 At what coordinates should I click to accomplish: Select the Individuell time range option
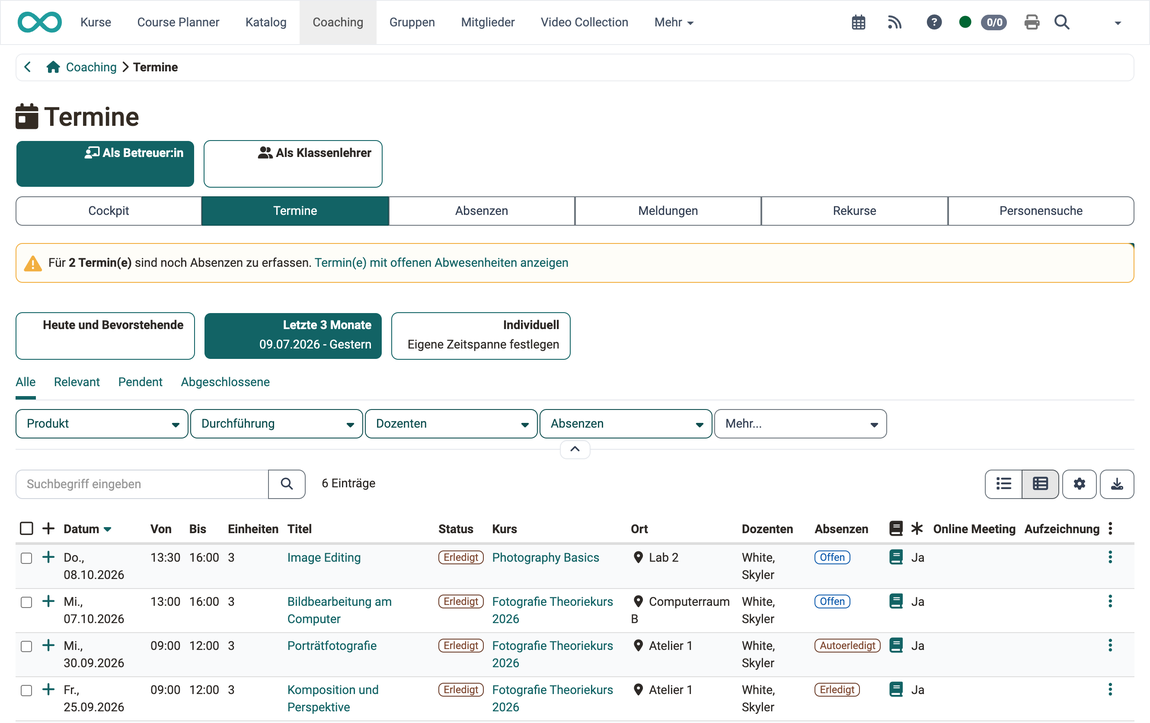point(481,336)
